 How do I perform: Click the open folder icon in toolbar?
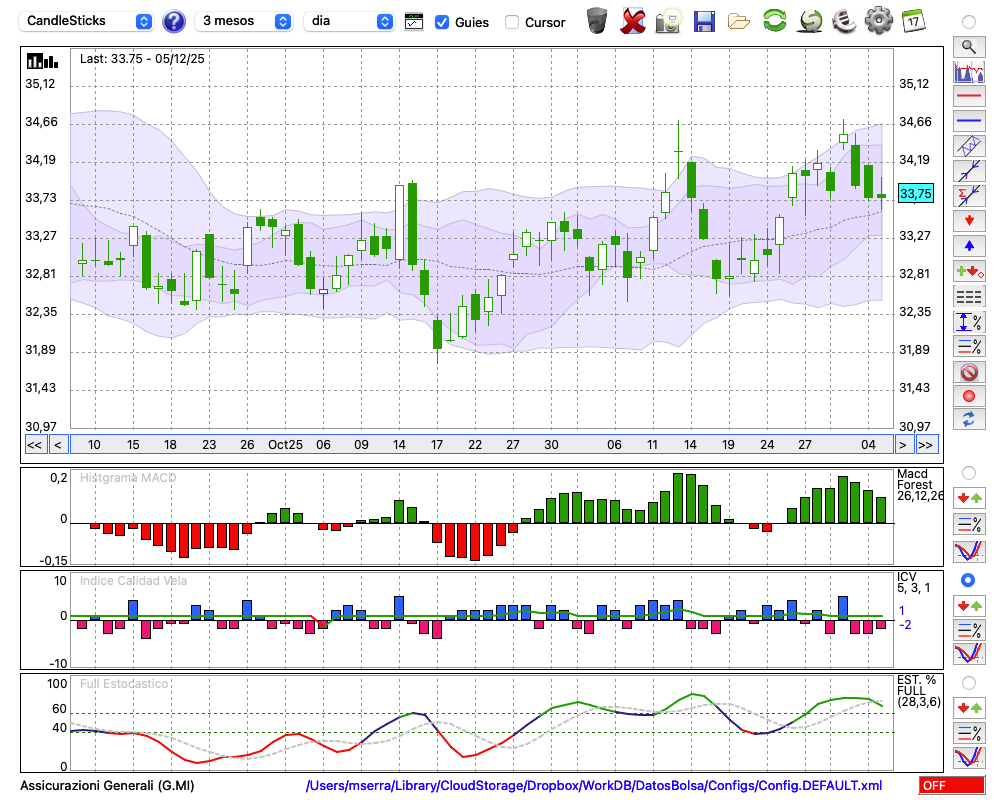click(739, 20)
